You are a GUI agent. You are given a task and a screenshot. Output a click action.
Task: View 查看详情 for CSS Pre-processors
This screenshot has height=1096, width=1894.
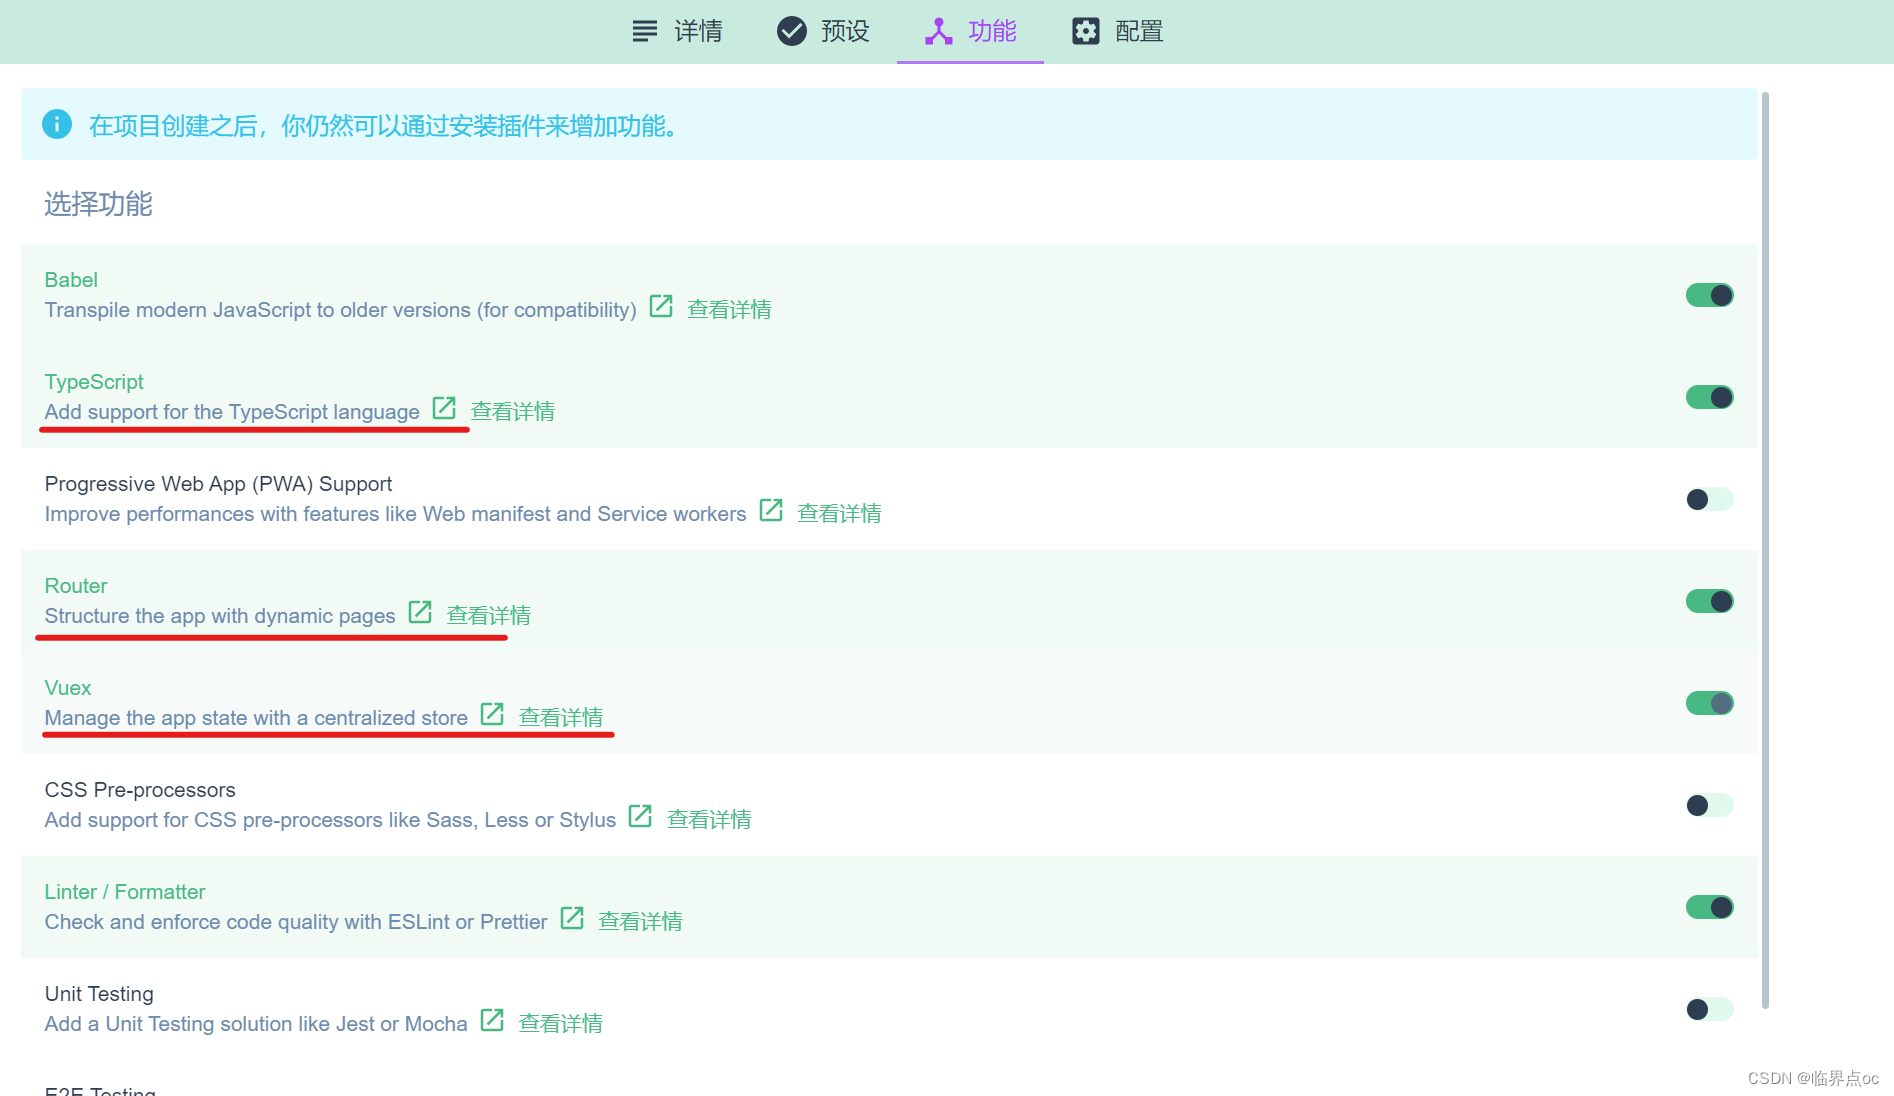click(x=709, y=820)
